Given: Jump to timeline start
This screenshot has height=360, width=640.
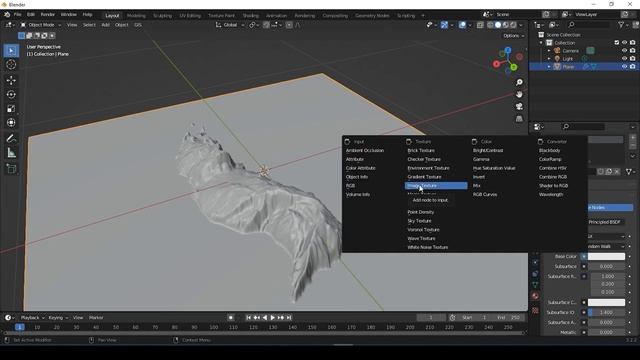Looking at the screenshot, I should pyautogui.click(x=248, y=318).
